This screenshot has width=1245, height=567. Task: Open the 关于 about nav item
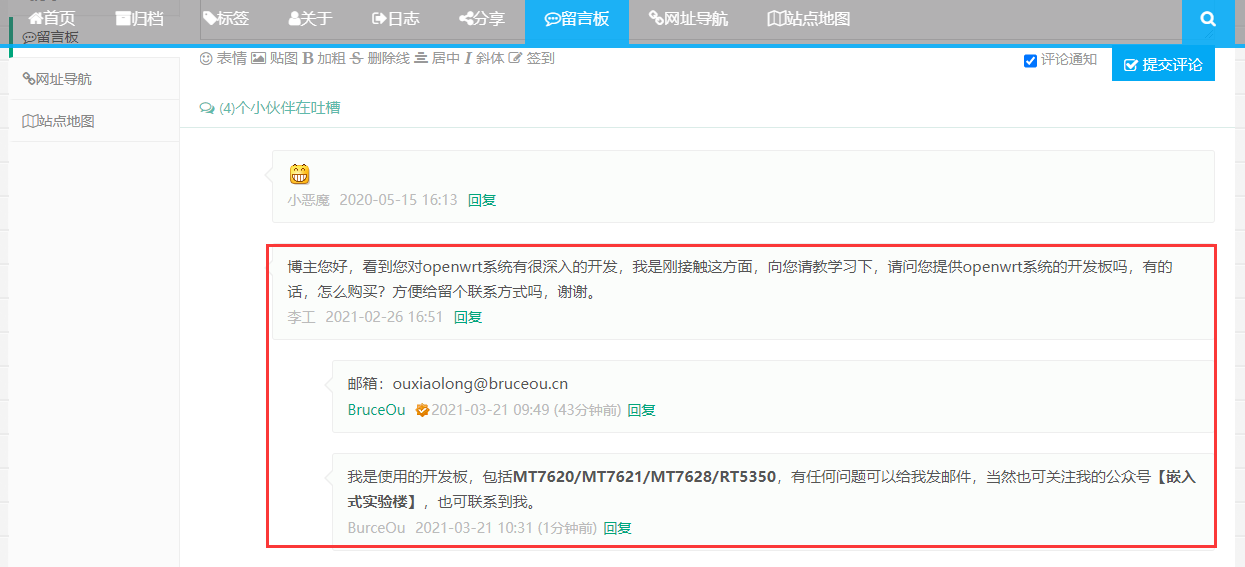[x=310, y=18]
